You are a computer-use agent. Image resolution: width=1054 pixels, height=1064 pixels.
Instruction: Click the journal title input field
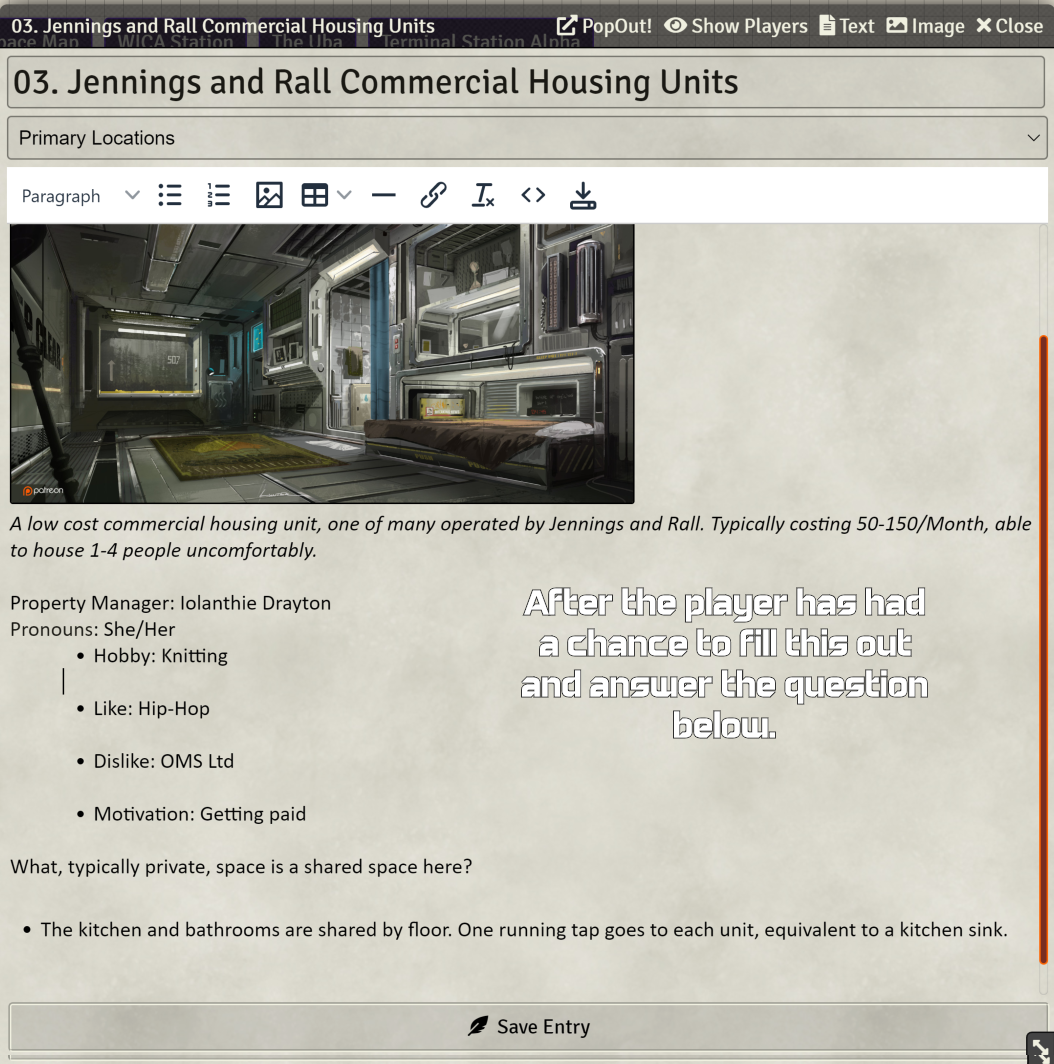[x=525, y=82]
